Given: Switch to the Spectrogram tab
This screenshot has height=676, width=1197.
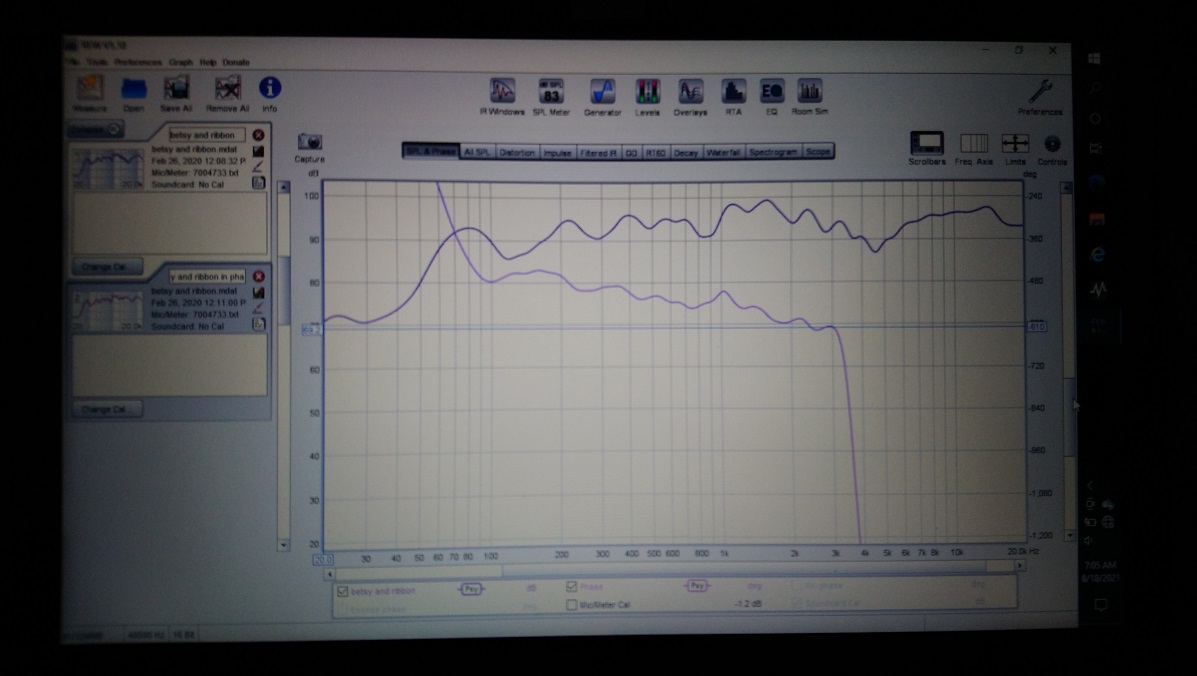Looking at the screenshot, I should tap(773, 152).
